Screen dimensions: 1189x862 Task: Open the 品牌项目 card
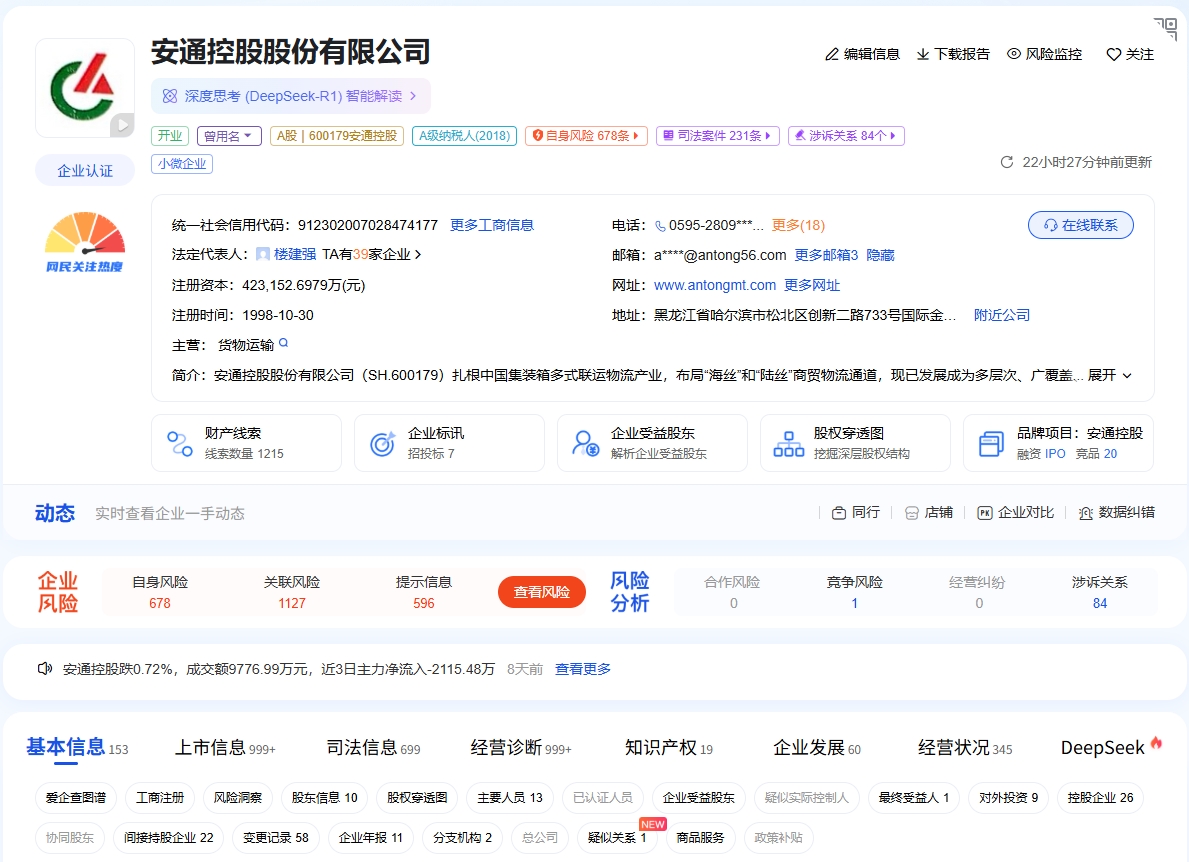click(x=1059, y=443)
